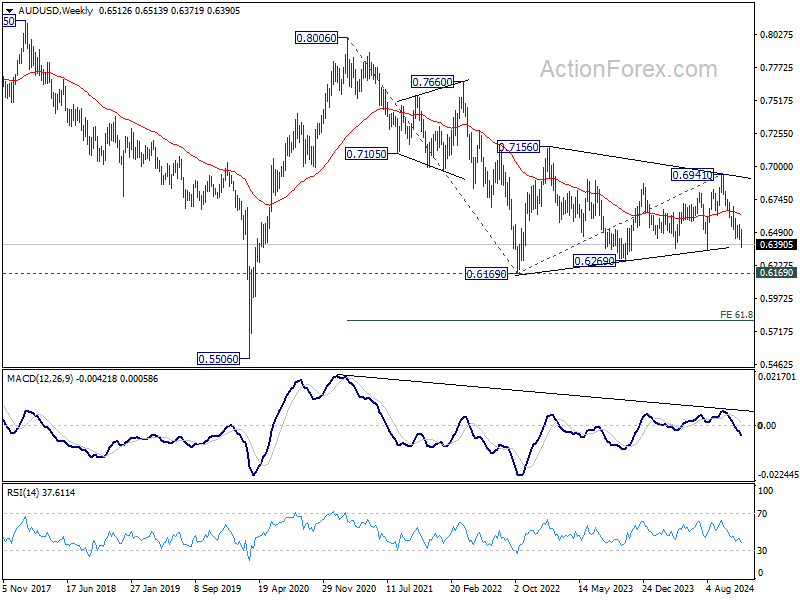Click the 0.57175 price axis value
This screenshot has height=600, width=800.
click(777, 332)
